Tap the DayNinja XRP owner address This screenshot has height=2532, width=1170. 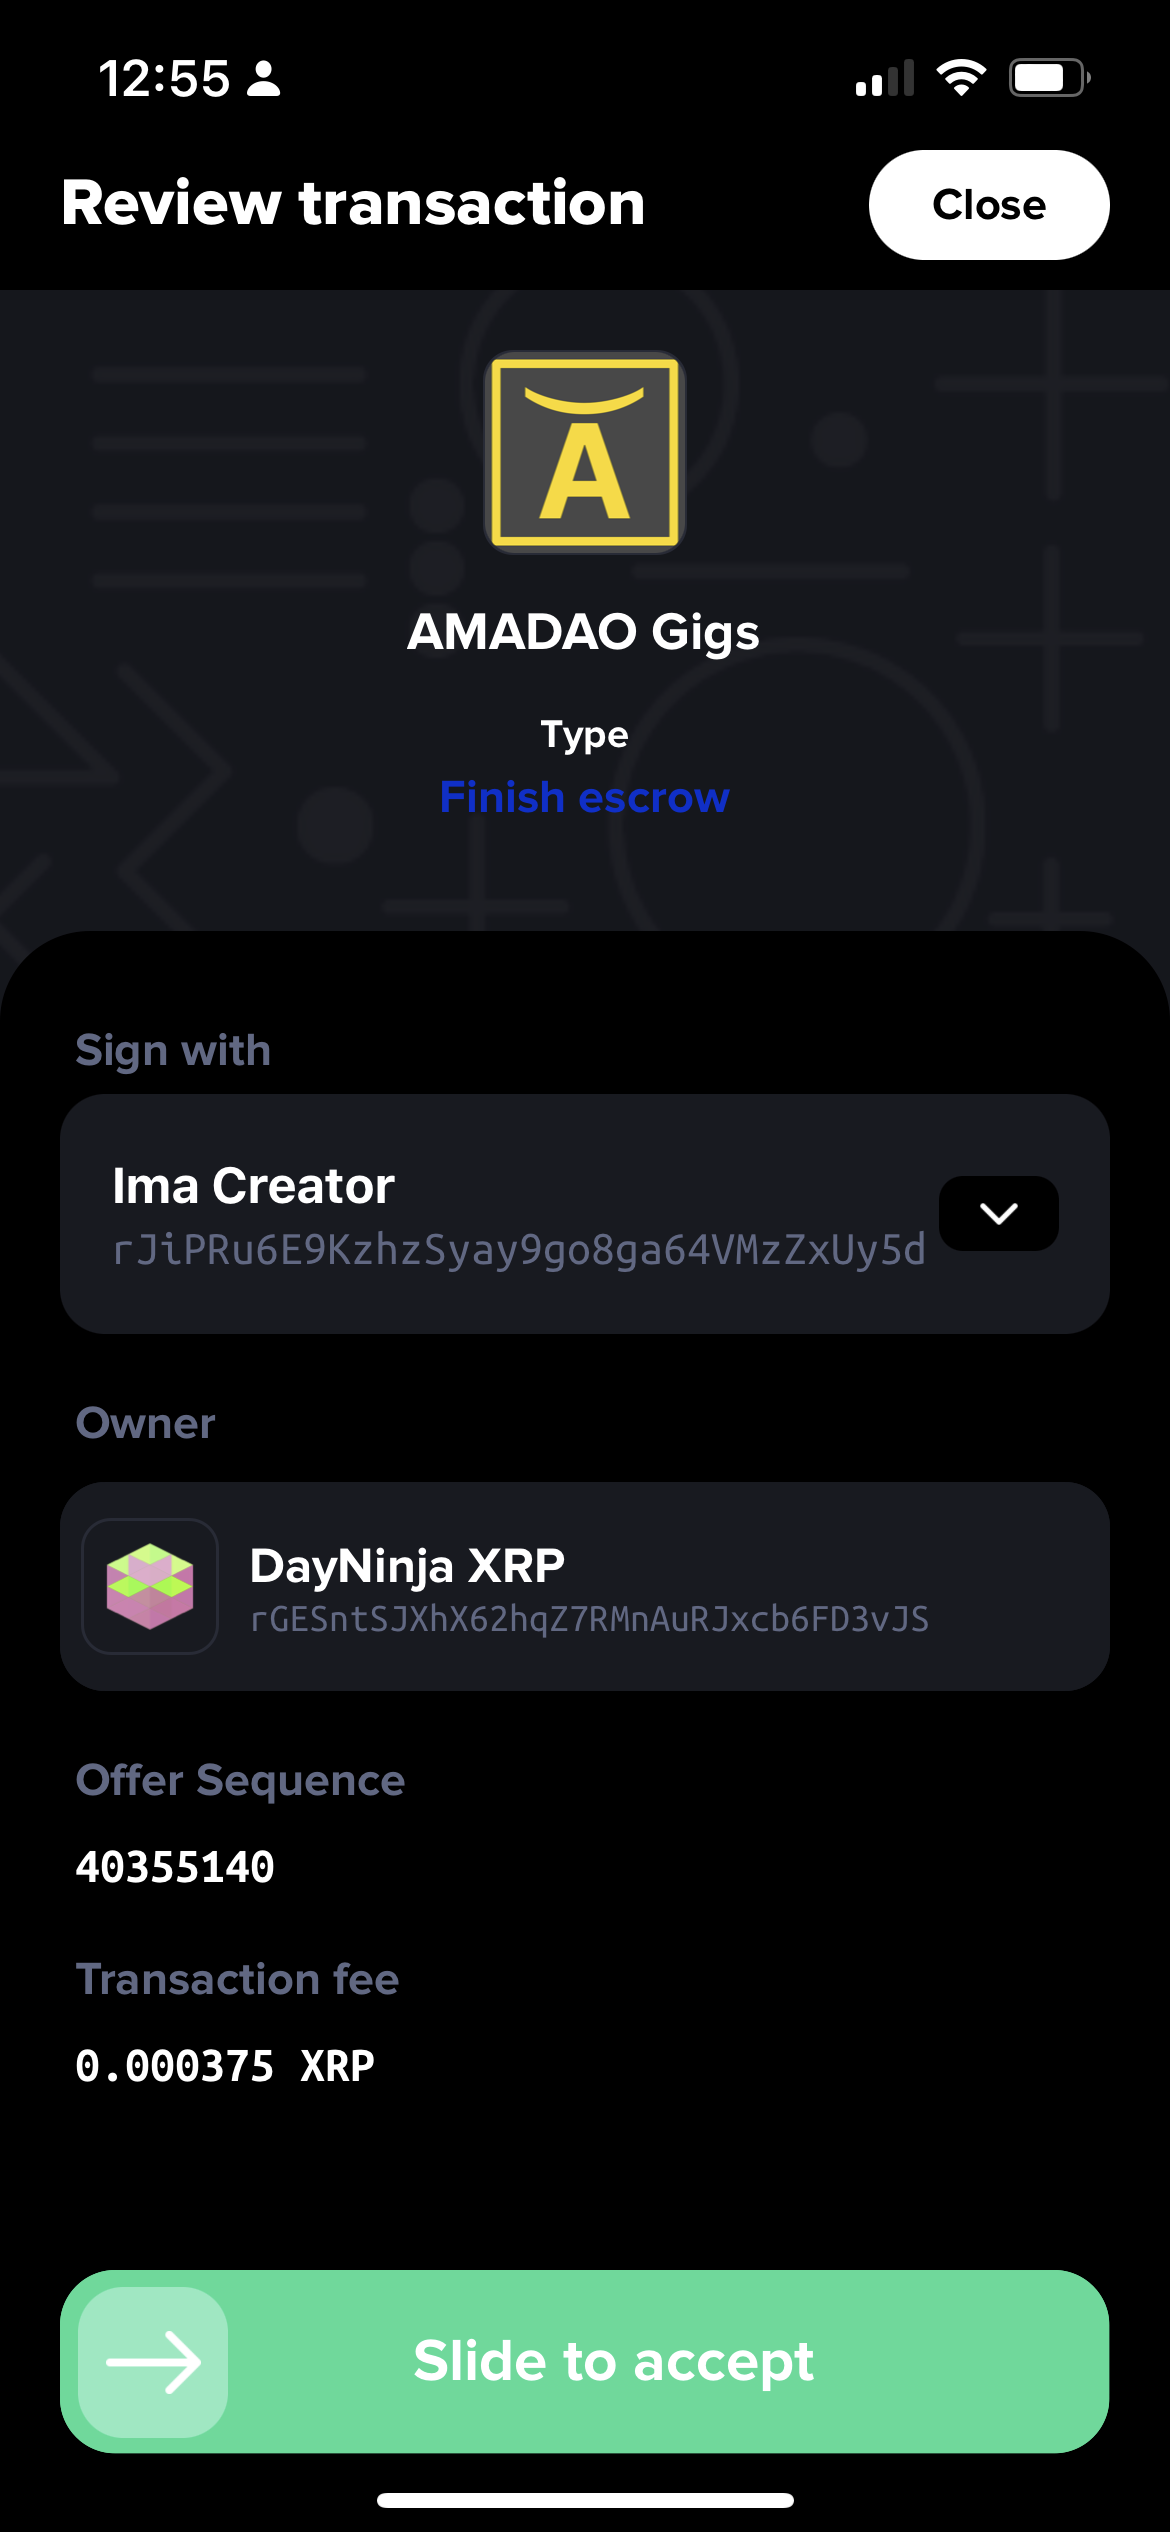pyautogui.click(x=589, y=1619)
